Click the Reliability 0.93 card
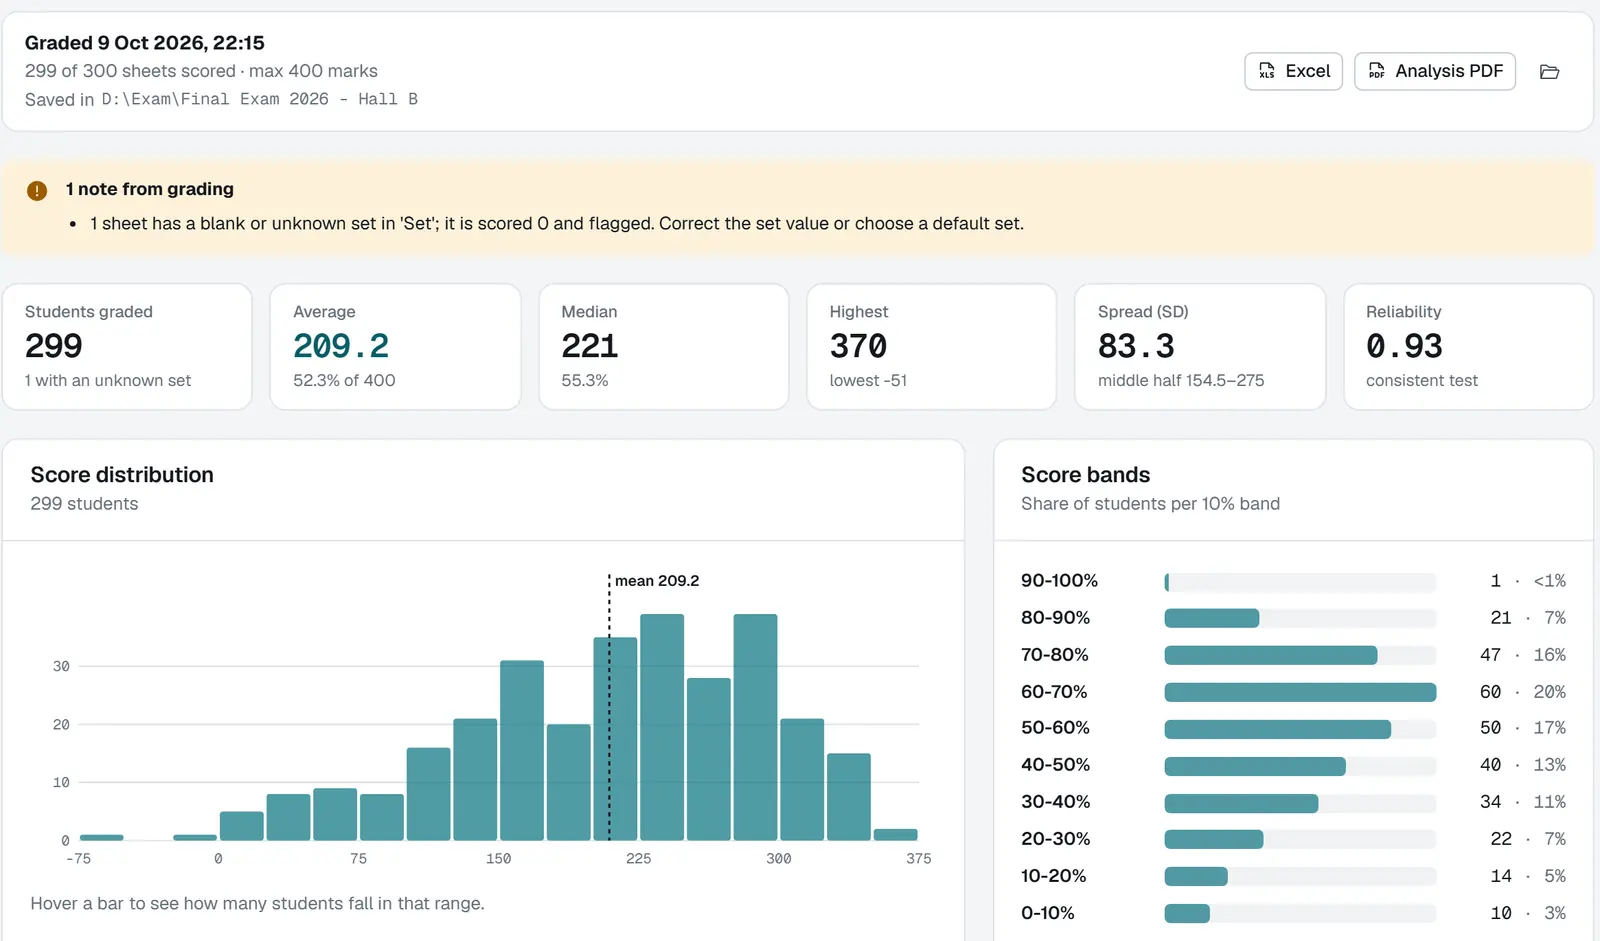Viewport: 1600px width, 941px height. click(1468, 347)
